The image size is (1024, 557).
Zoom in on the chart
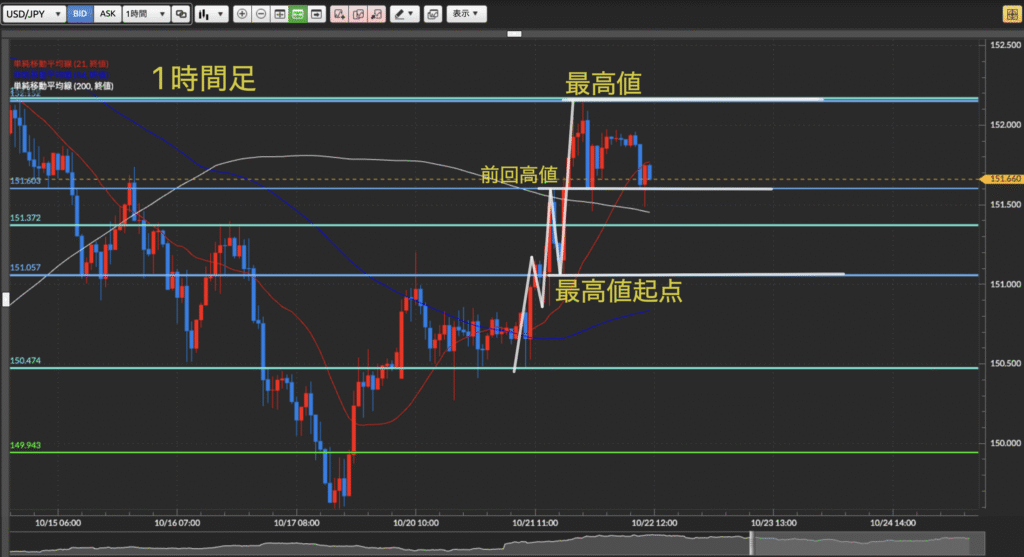coord(243,15)
